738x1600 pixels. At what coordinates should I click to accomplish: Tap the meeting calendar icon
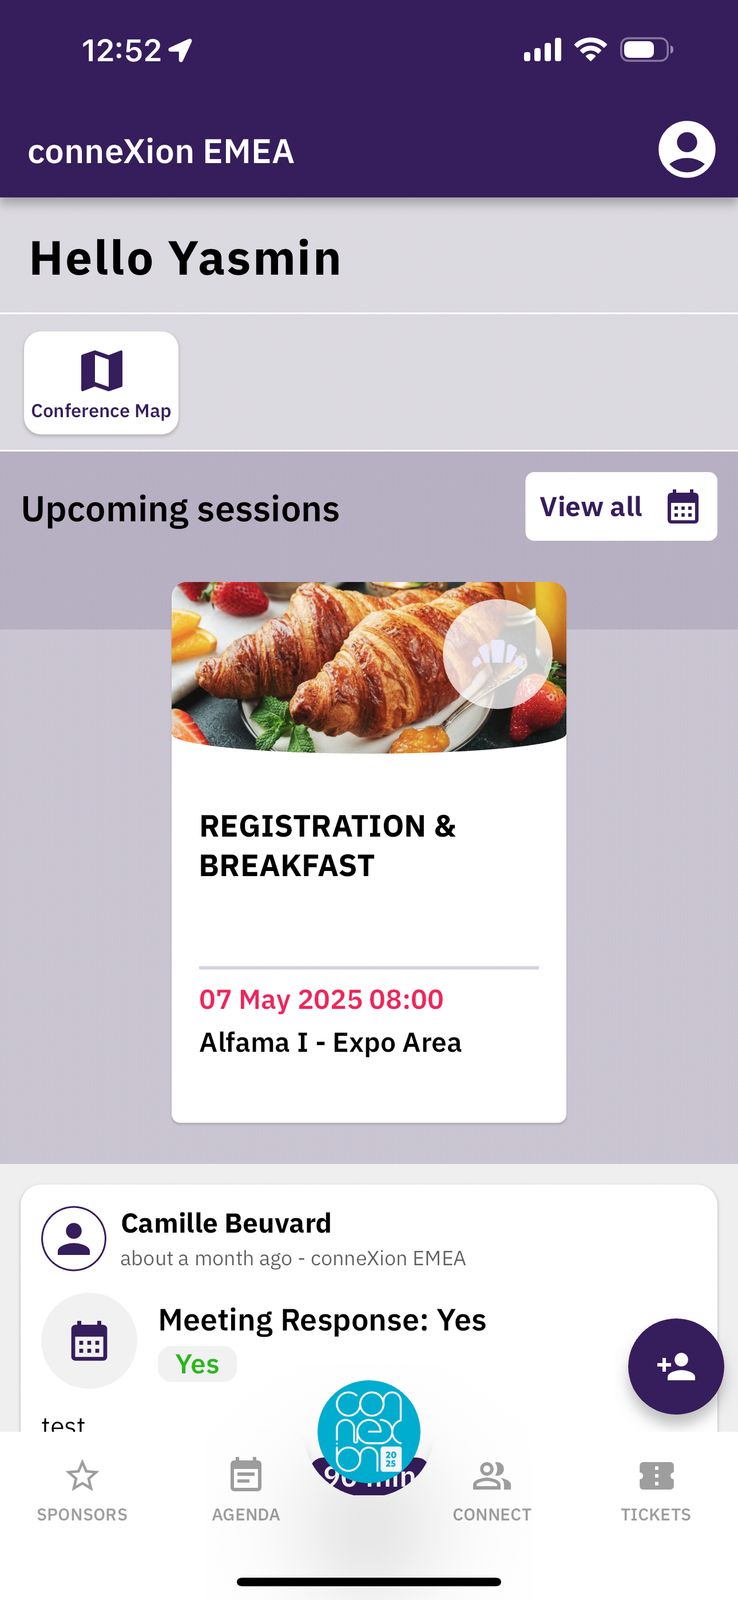pos(89,1341)
